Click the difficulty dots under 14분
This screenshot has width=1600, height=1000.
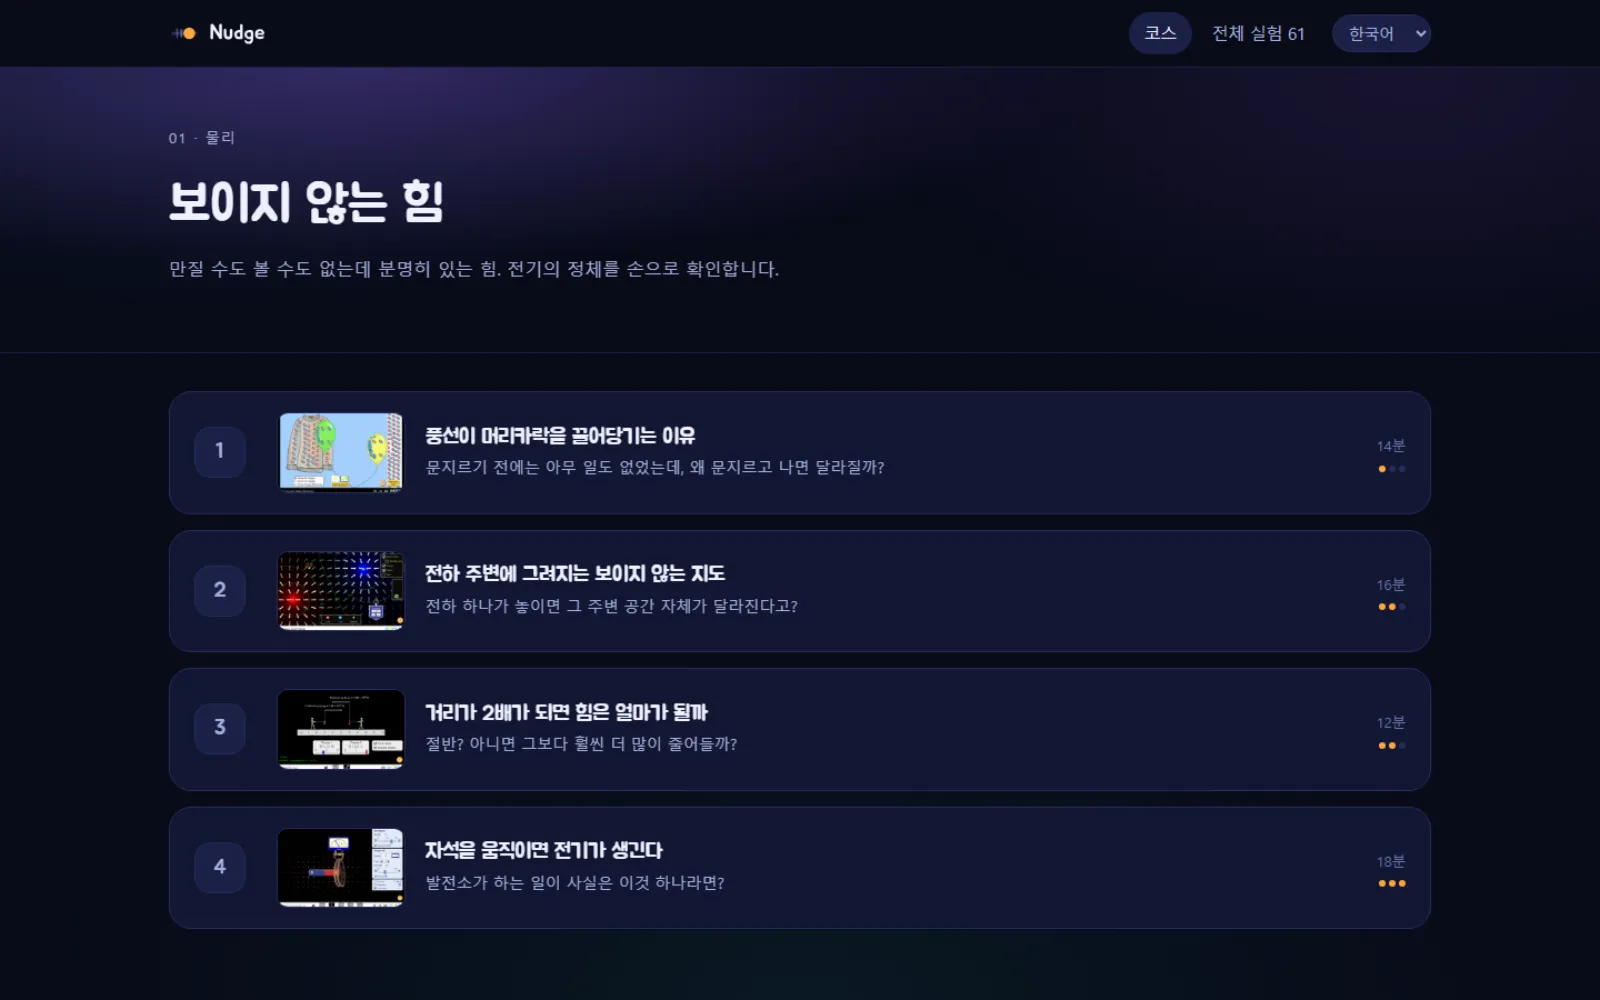[1391, 469]
